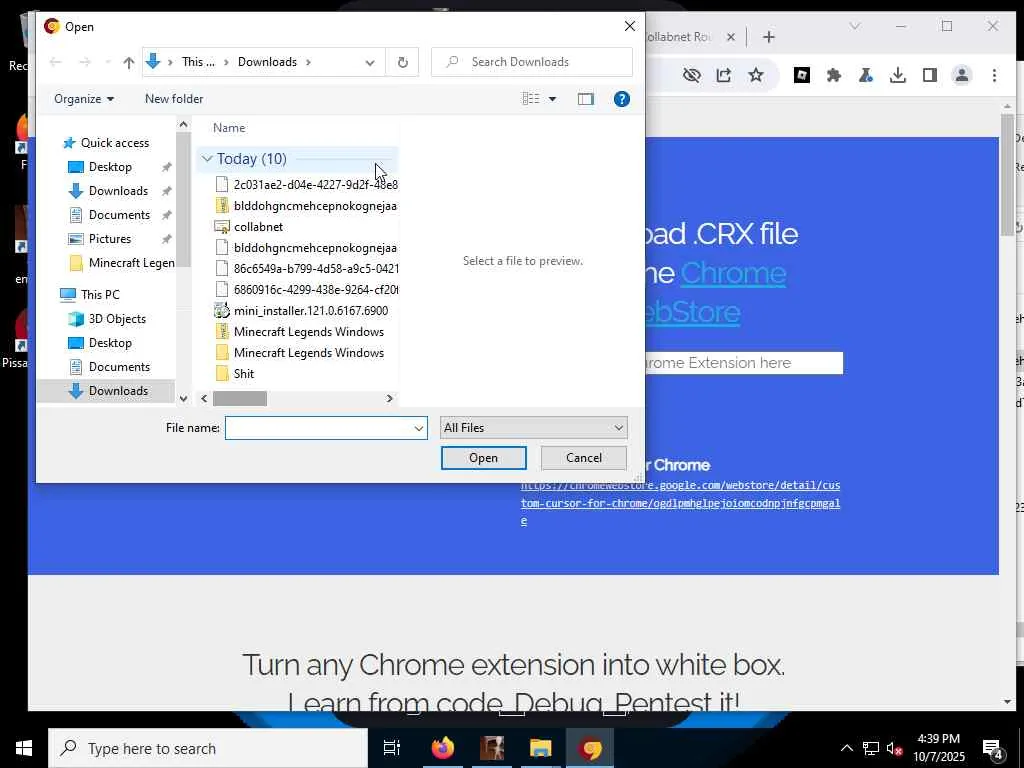The height and width of the screenshot is (768, 1024).
Task: Launch Firefox from the taskbar
Action: (442, 748)
